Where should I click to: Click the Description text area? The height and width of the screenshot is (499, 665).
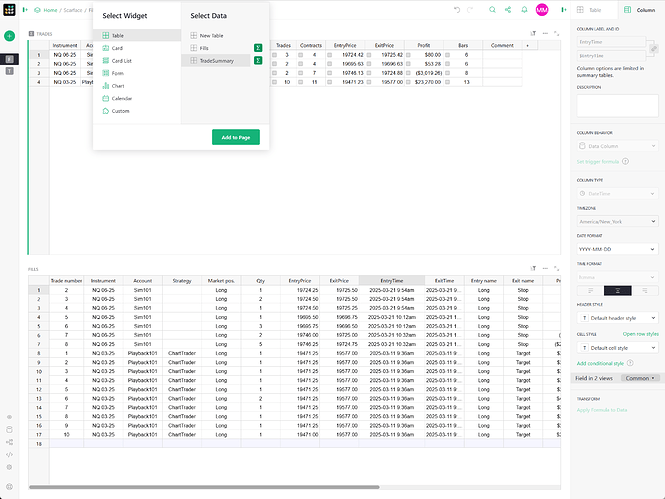[x=618, y=105]
